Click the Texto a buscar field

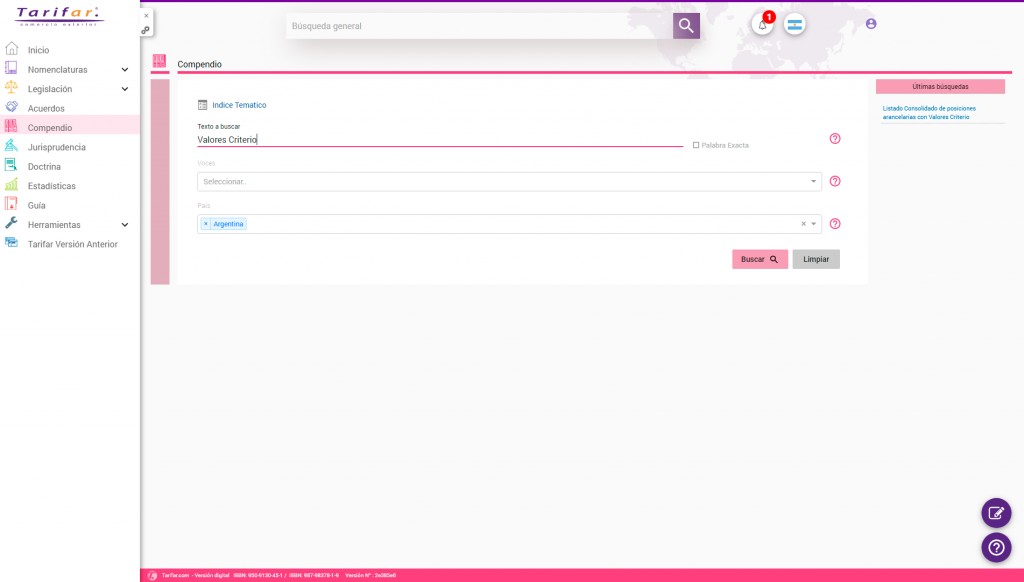pos(440,139)
